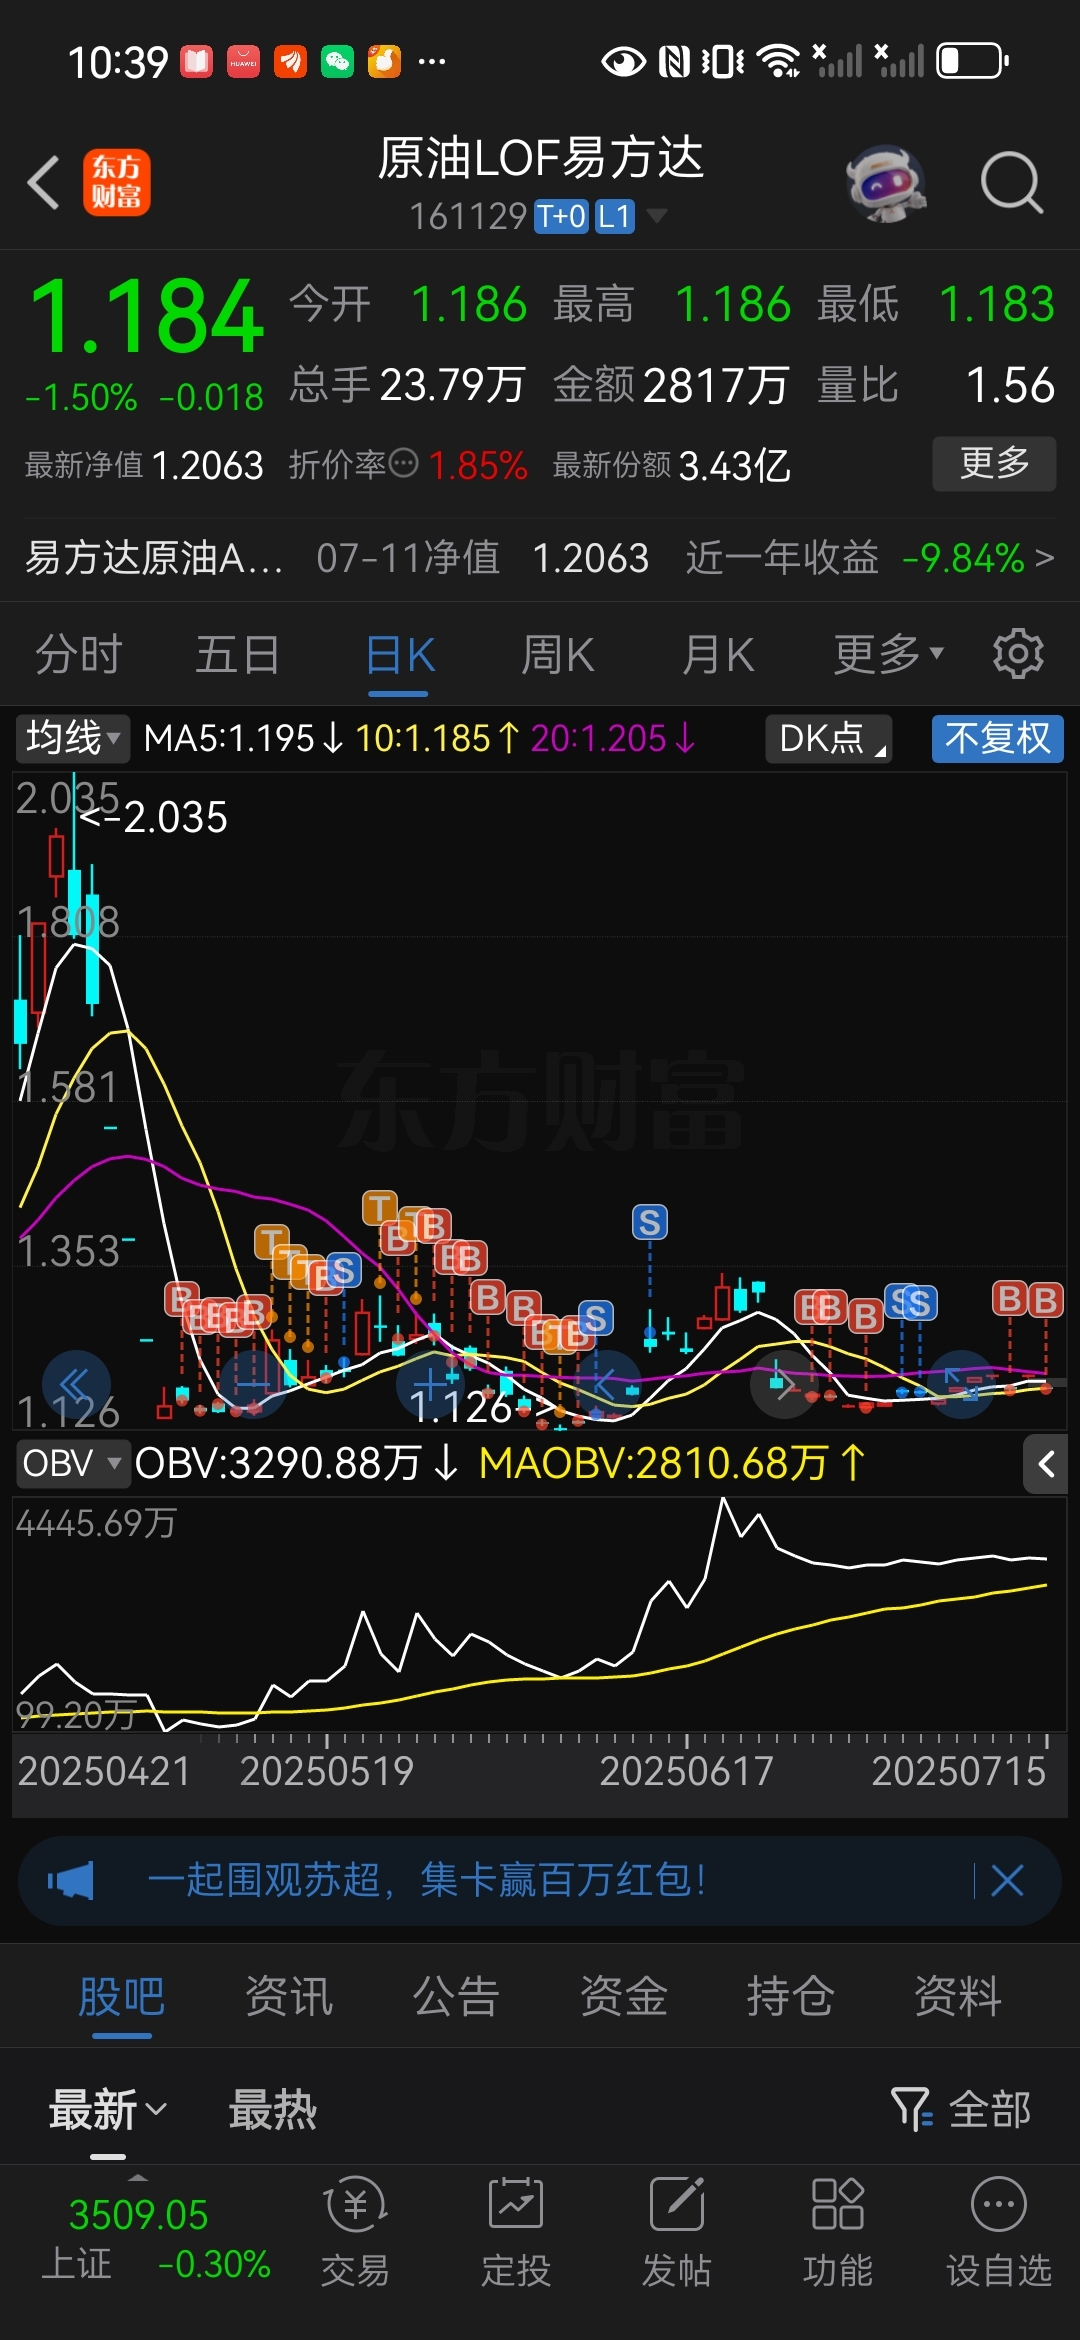Switch to the 五日 chart tab
Image resolution: width=1080 pixels, height=2340 pixels.
click(238, 655)
